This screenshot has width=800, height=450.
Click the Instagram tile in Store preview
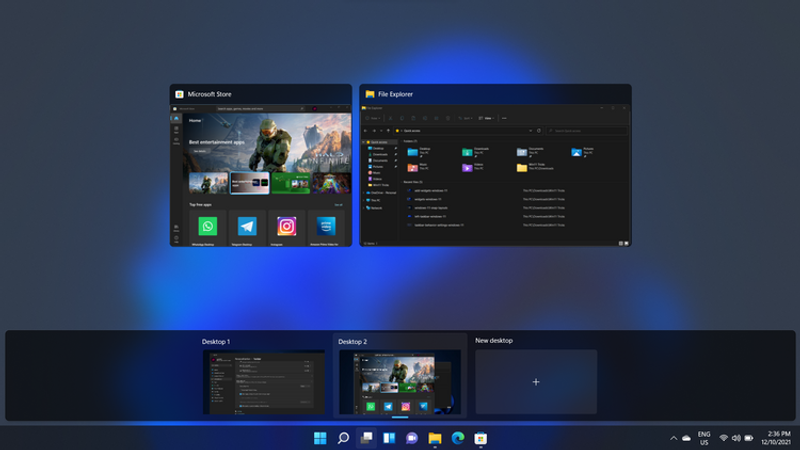[x=287, y=228]
